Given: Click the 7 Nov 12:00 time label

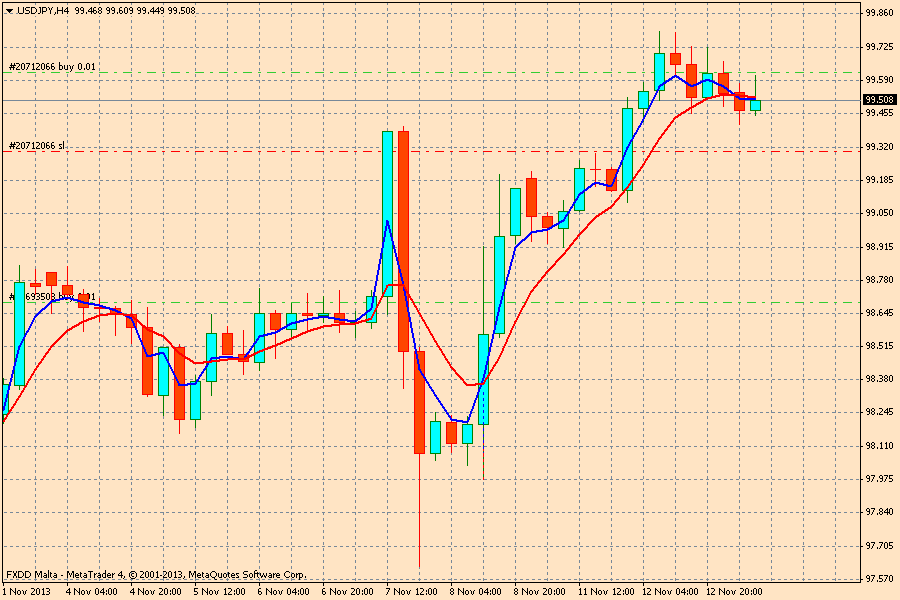Looking at the screenshot, I should (x=412, y=591).
